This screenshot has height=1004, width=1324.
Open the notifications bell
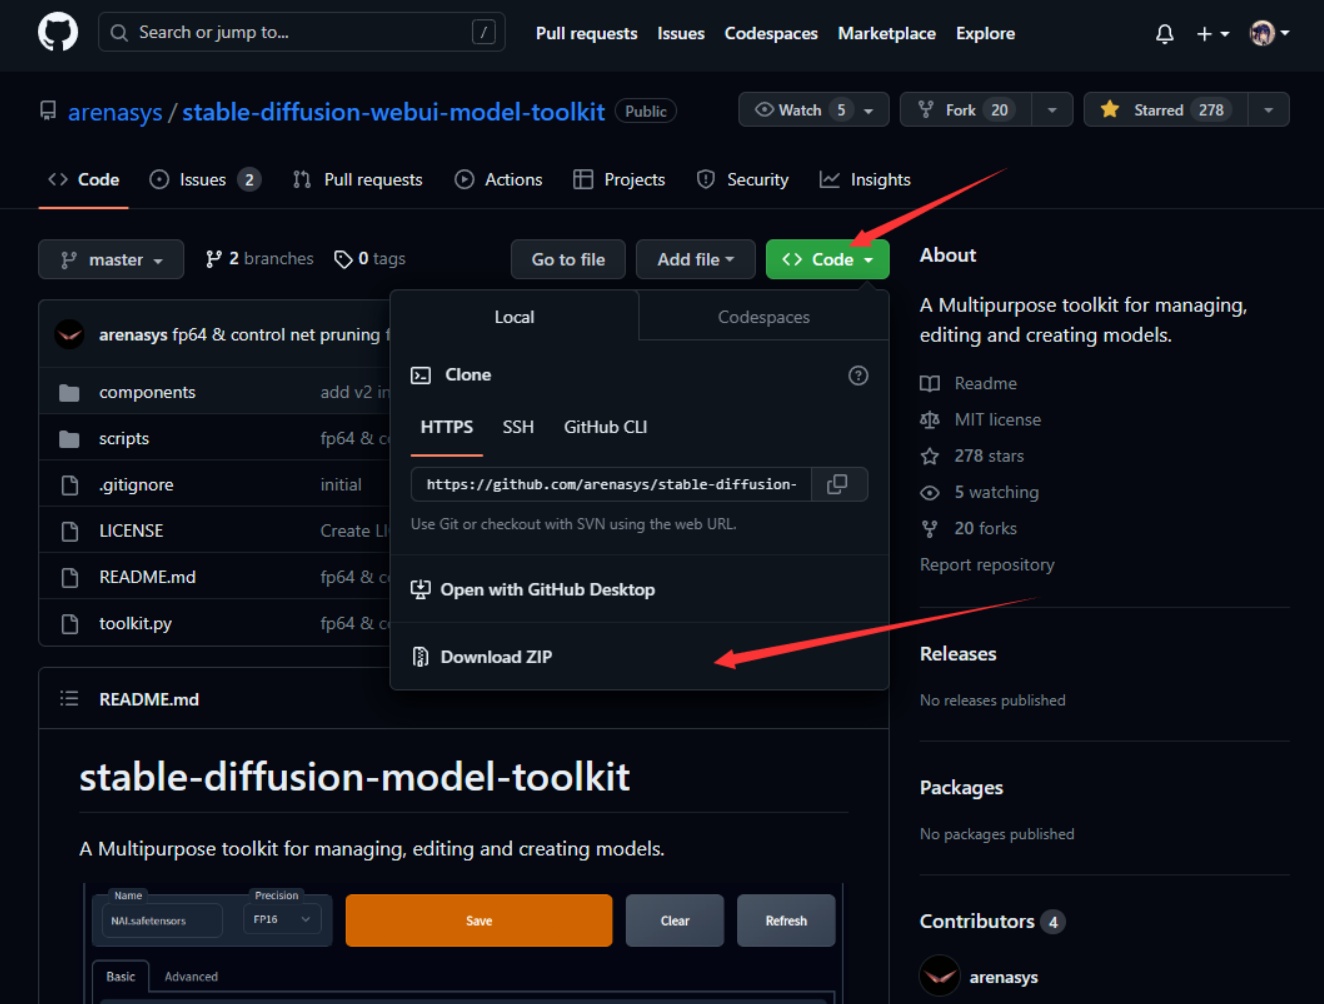coord(1164,33)
